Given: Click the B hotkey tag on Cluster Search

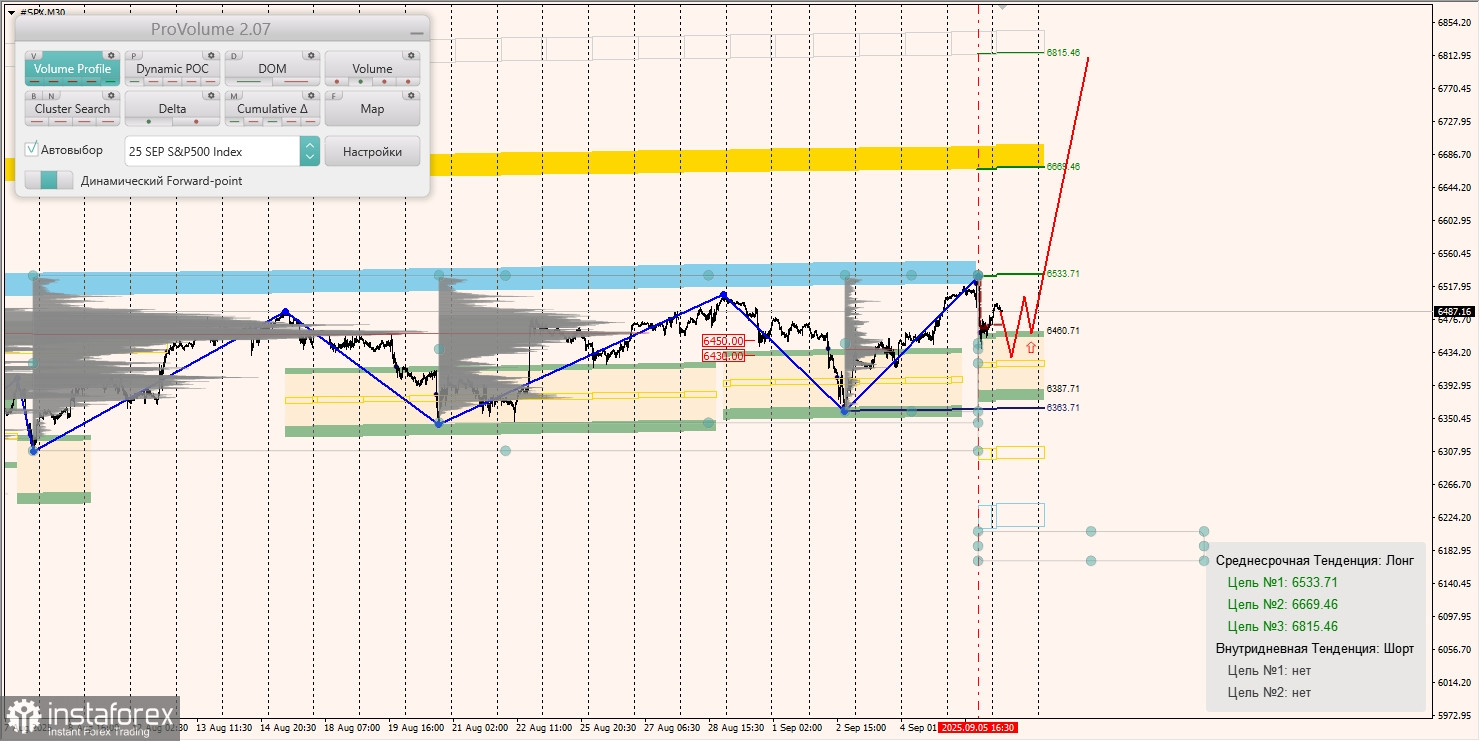Looking at the screenshot, I should pyautogui.click(x=34, y=96).
